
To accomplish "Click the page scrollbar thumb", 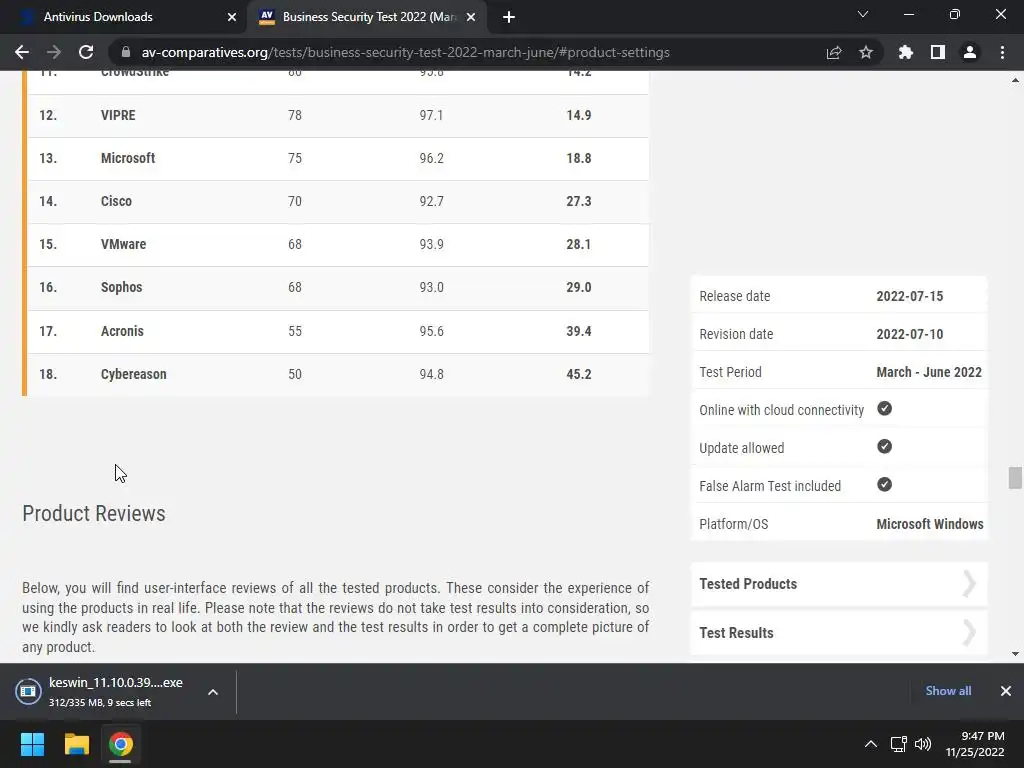I will click(x=1015, y=477).
